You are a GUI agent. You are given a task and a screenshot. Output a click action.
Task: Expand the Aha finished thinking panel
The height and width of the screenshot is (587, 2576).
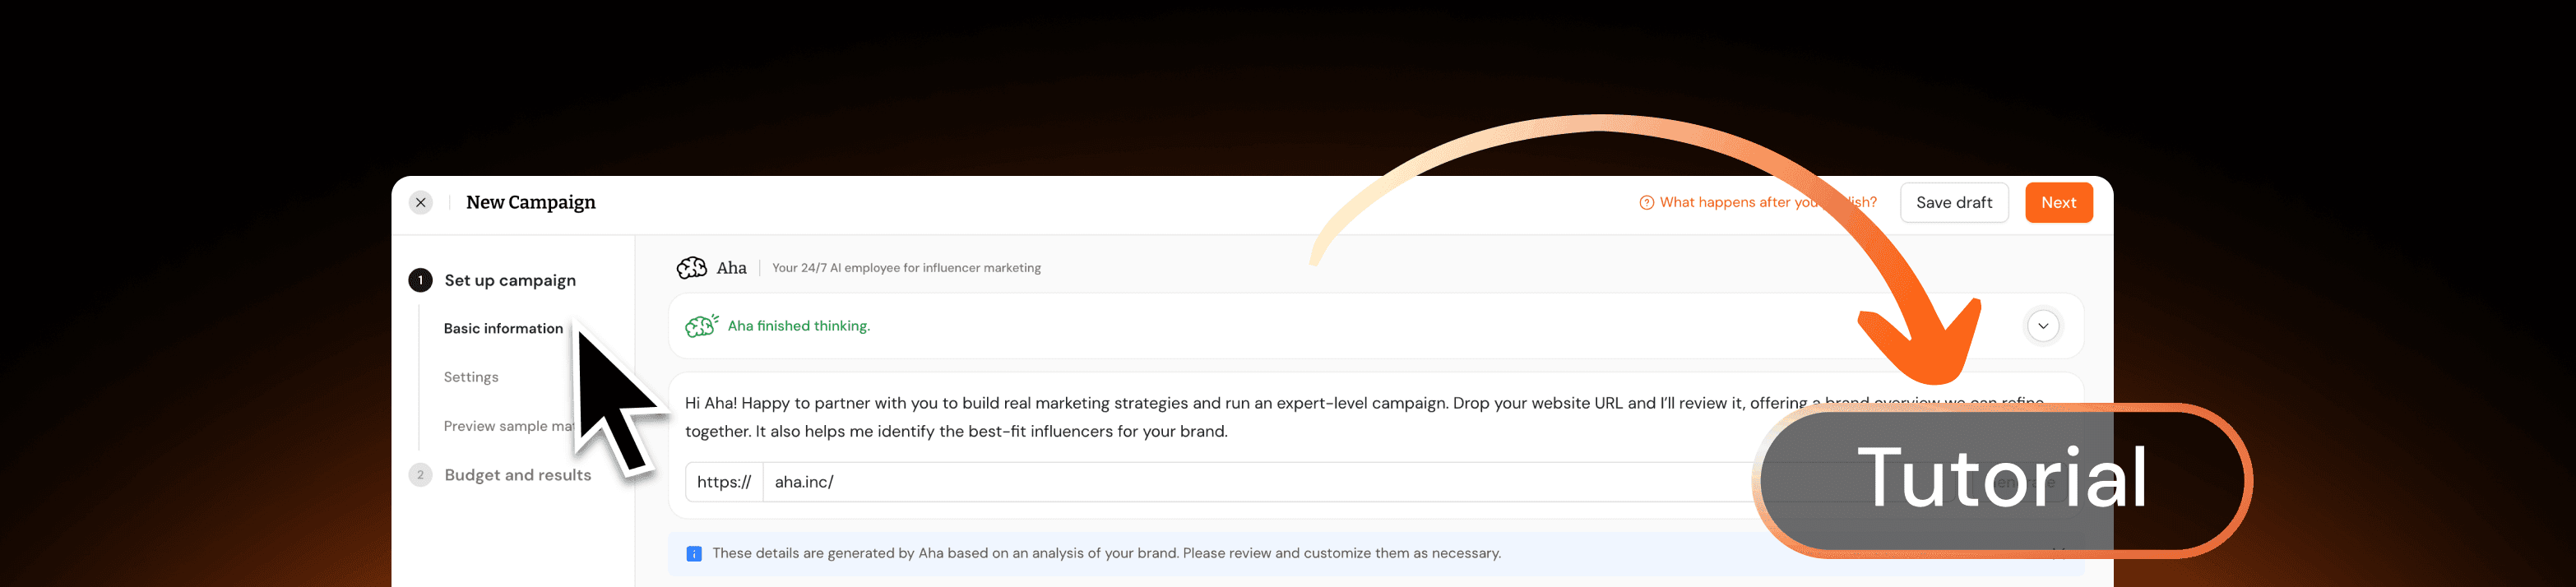coord(2042,326)
